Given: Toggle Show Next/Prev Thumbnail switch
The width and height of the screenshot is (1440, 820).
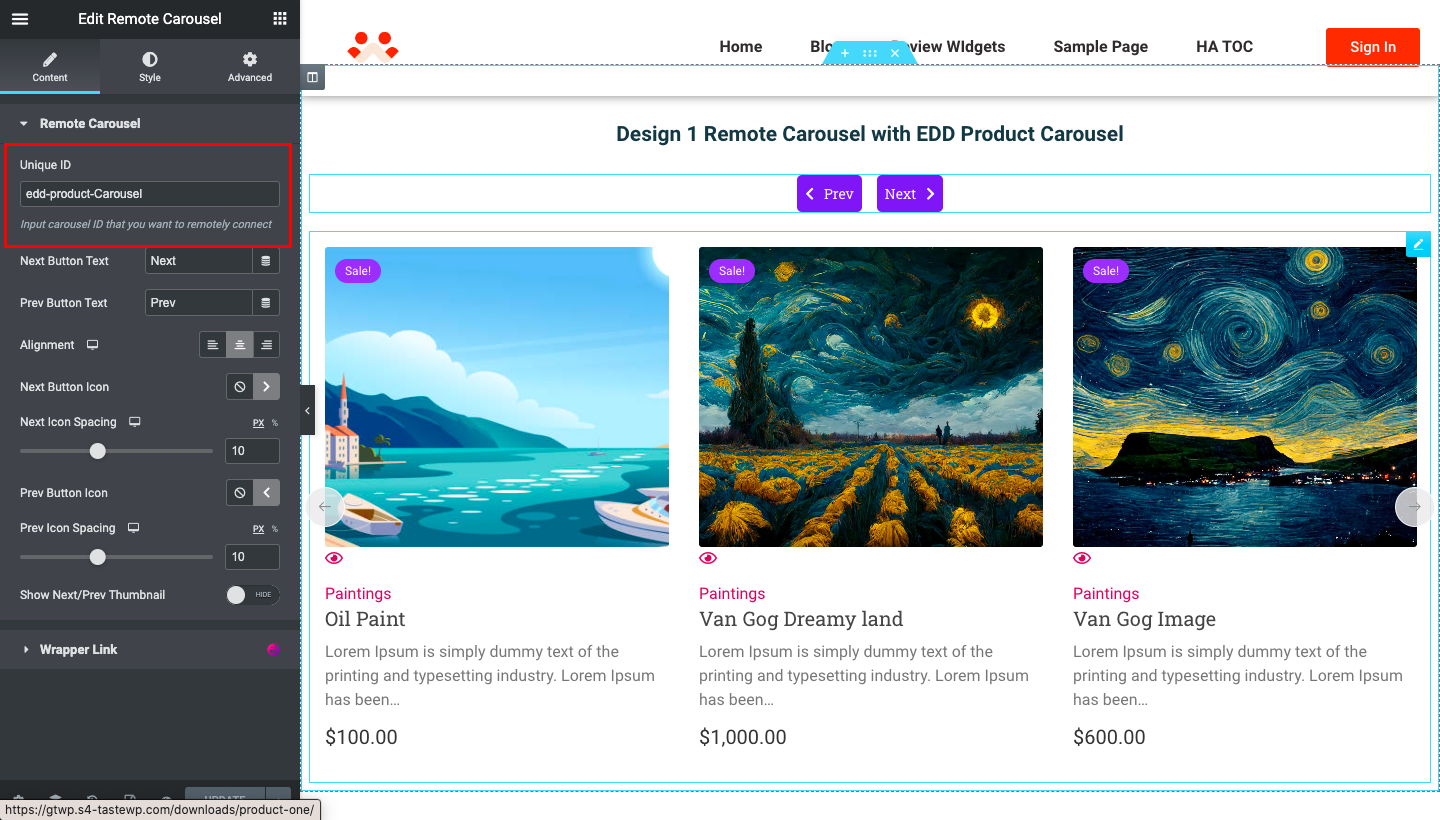Looking at the screenshot, I should [x=247, y=594].
